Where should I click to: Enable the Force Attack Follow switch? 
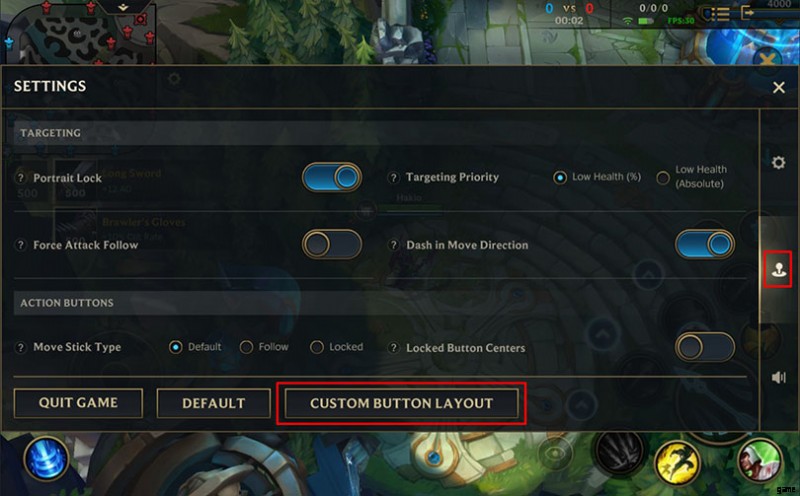(x=332, y=244)
